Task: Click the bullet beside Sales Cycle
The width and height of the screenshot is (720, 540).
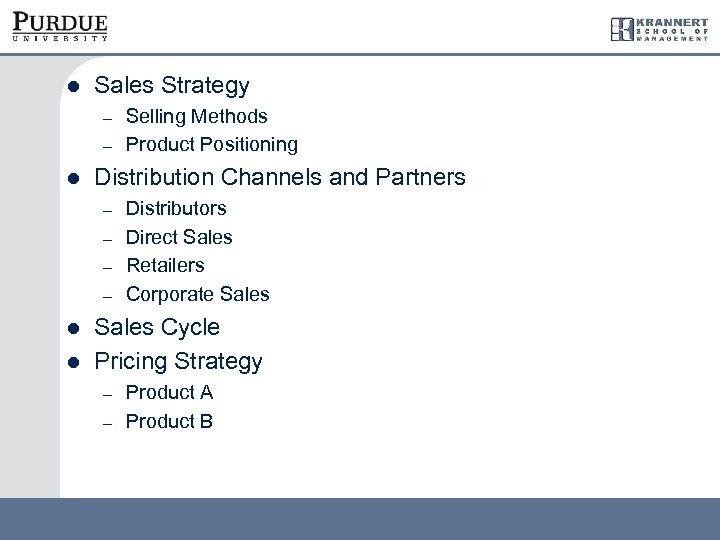Action: pyautogui.click(x=71, y=328)
